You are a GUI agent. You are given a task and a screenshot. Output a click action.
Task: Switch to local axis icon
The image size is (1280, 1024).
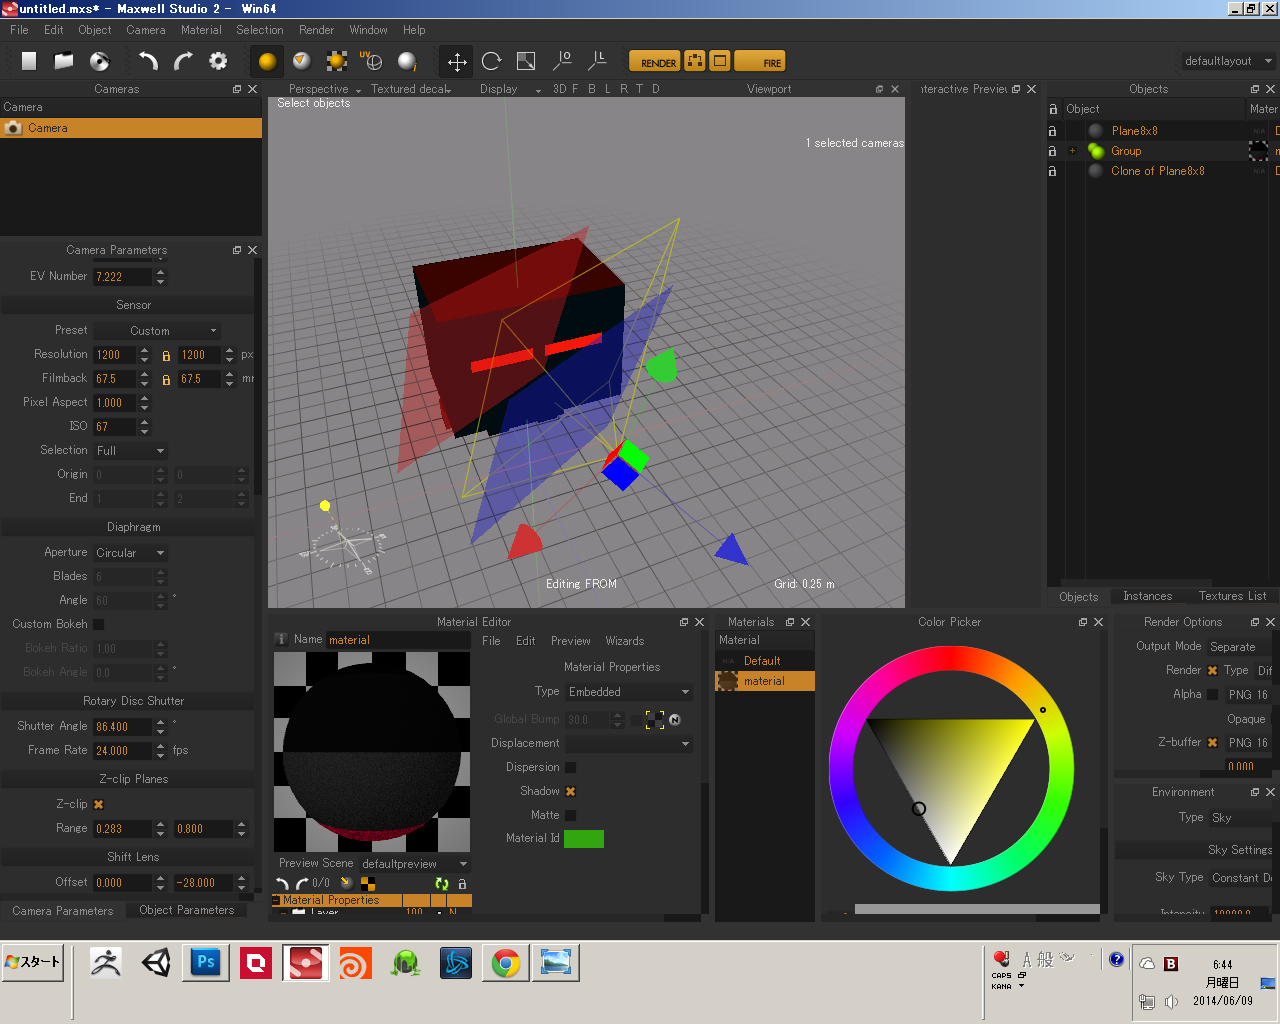(x=597, y=61)
